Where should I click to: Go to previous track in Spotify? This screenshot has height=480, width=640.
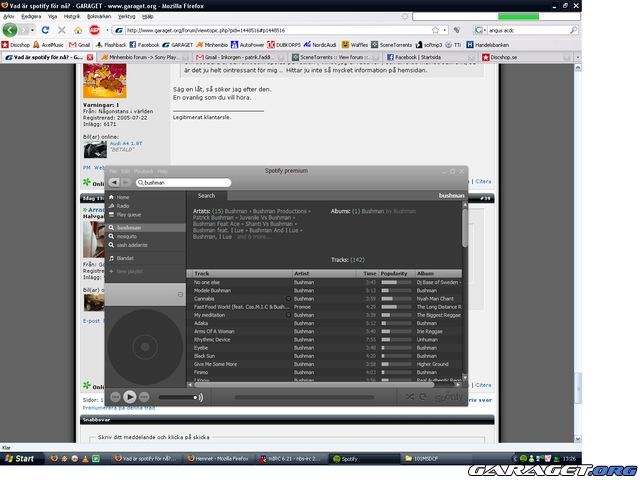pos(114,397)
